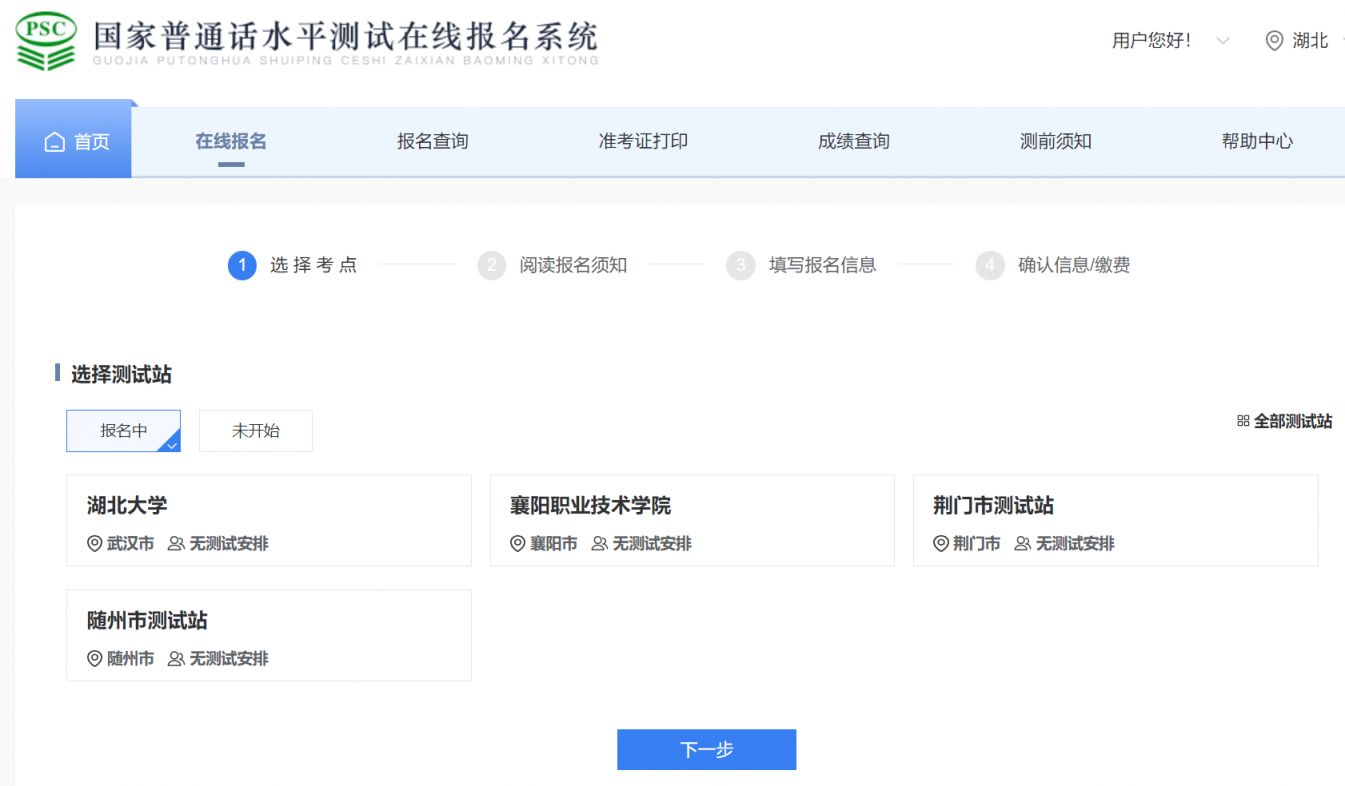
Task: Go to the 首页 tab
Action: click(x=74, y=141)
